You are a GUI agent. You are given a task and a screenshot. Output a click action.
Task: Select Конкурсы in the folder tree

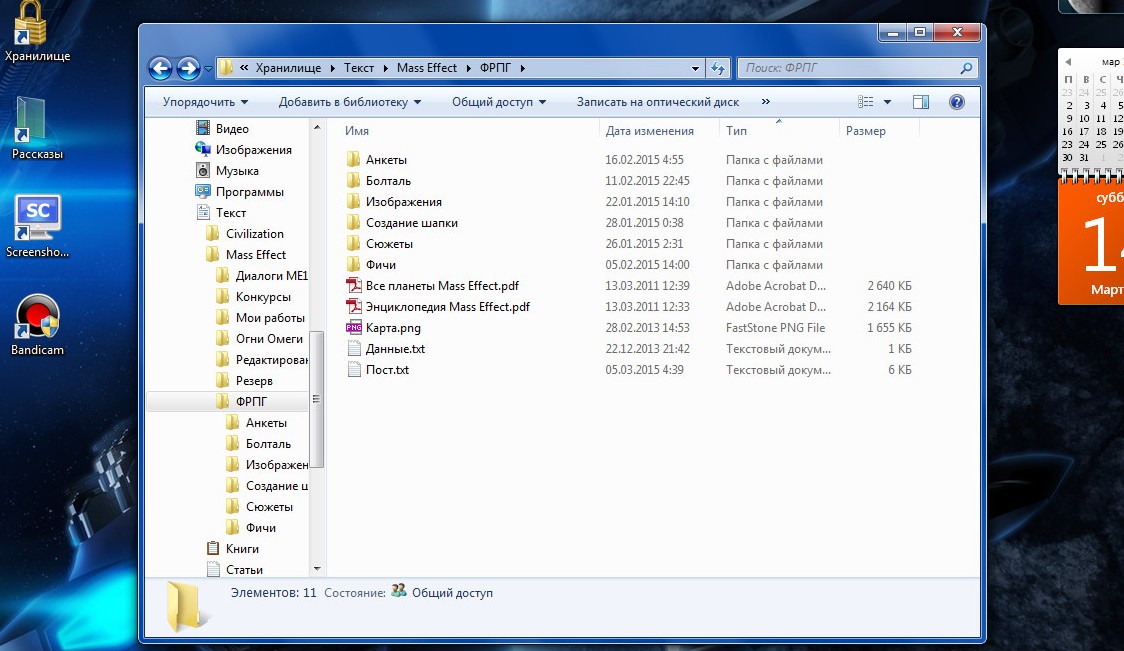click(263, 297)
